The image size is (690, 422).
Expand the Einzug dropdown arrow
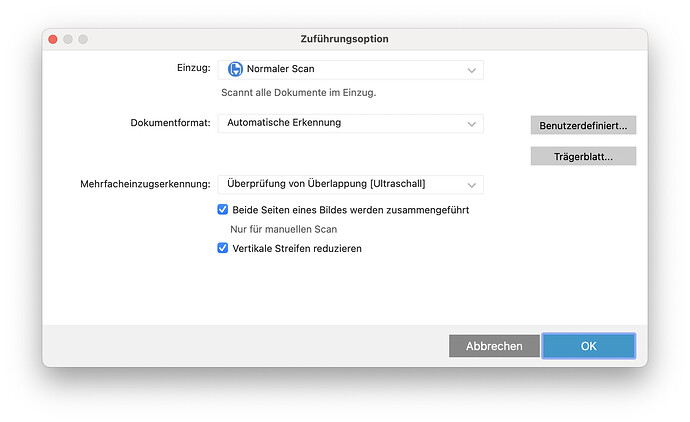[471, 70]
